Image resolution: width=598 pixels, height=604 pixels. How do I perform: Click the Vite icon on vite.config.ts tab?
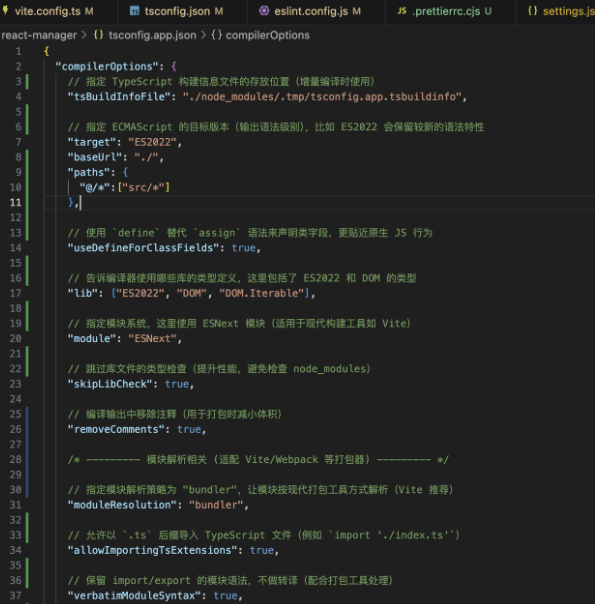pyautogui.click(x=5, y=10)
